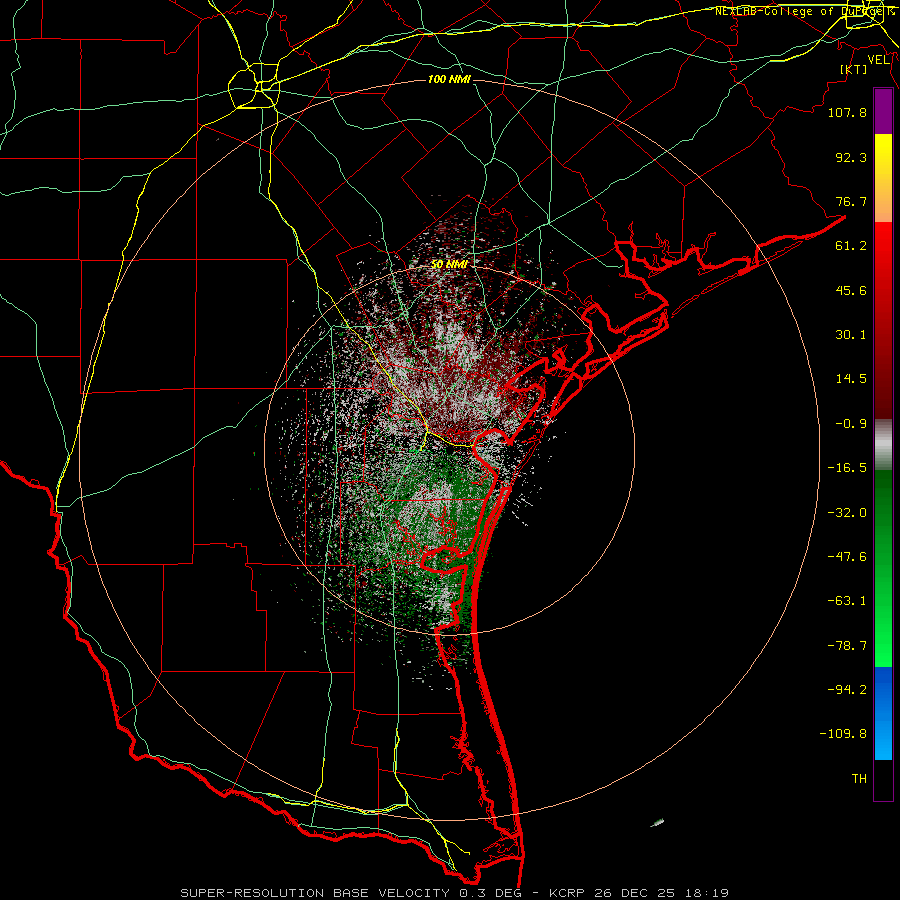
Task: Click the -32.0 legend value
Action: click(847, 513)
